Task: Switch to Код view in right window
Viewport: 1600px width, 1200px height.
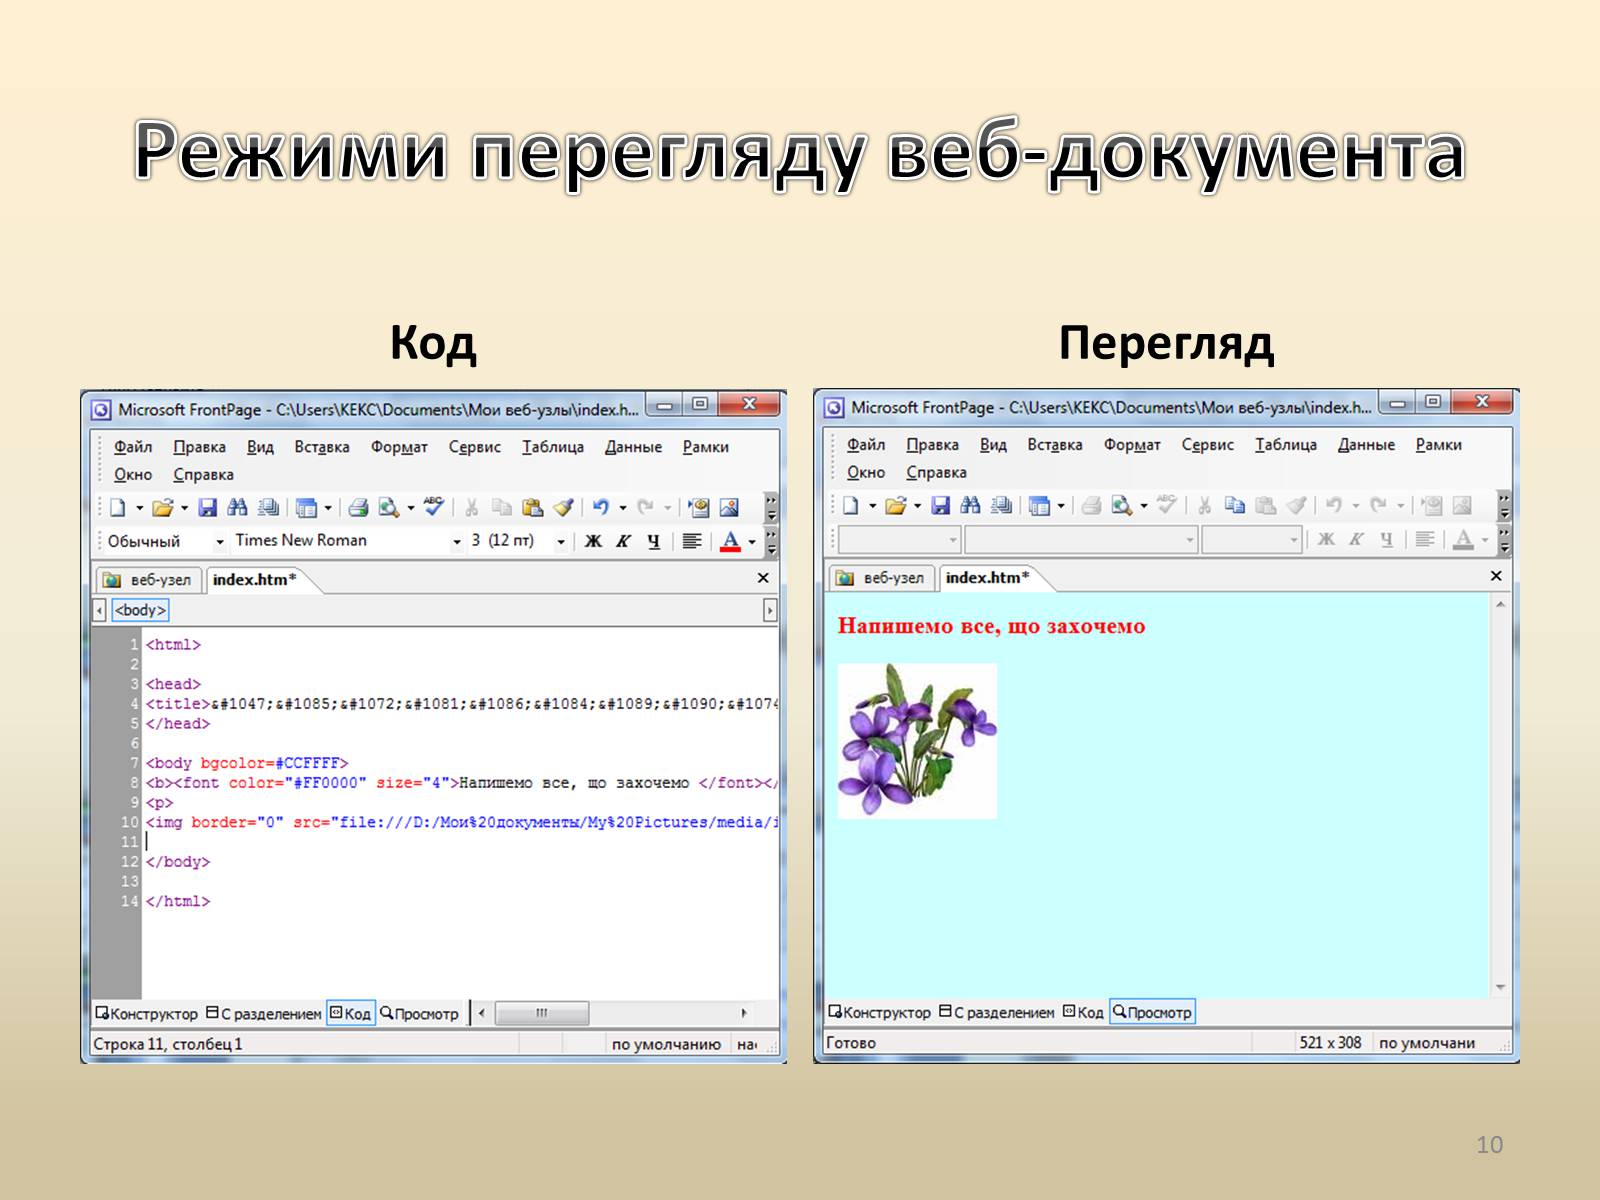Action: (1083, 1012)
